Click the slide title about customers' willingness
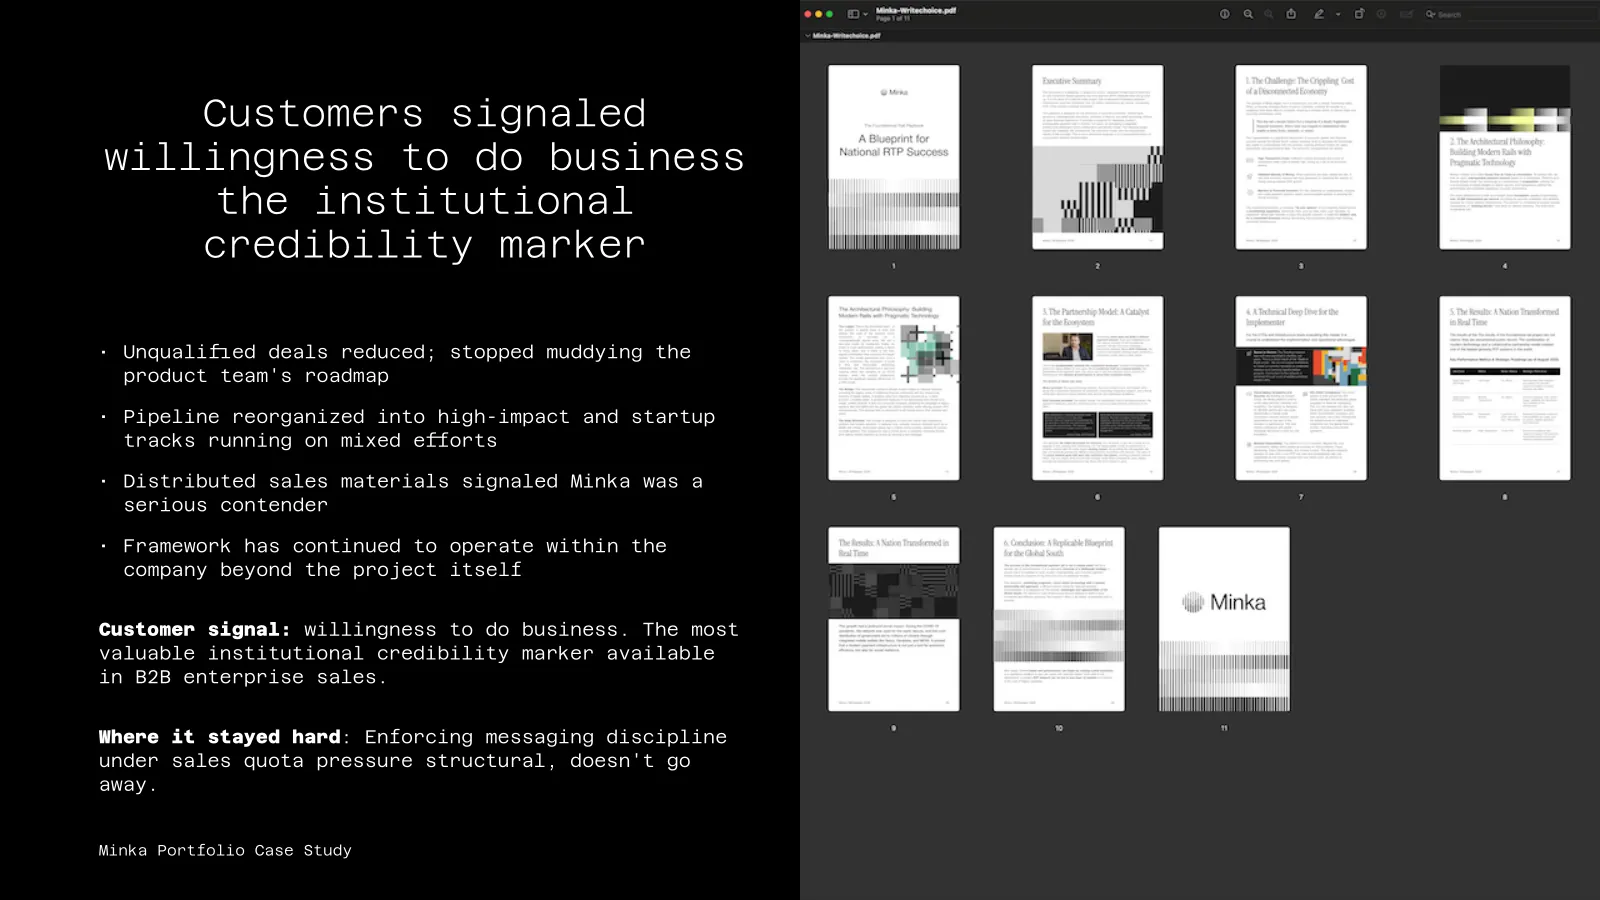 pos(425,179)
